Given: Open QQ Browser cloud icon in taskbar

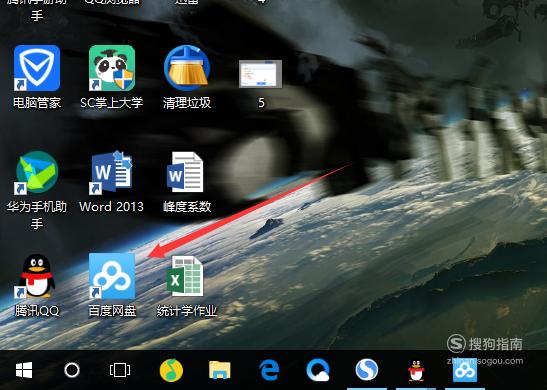Looking at the screenshot, I should pos(318,370).
